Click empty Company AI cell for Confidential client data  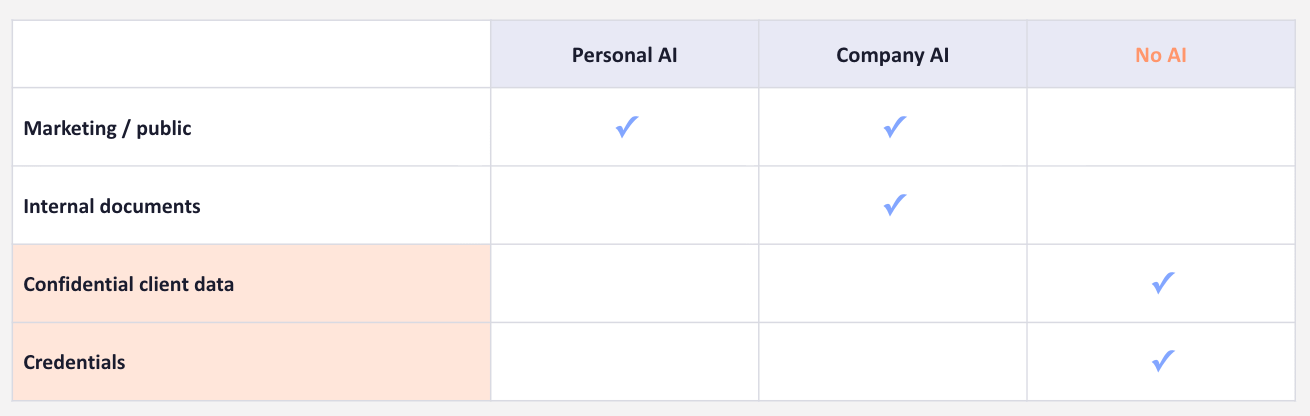point(893,283)
